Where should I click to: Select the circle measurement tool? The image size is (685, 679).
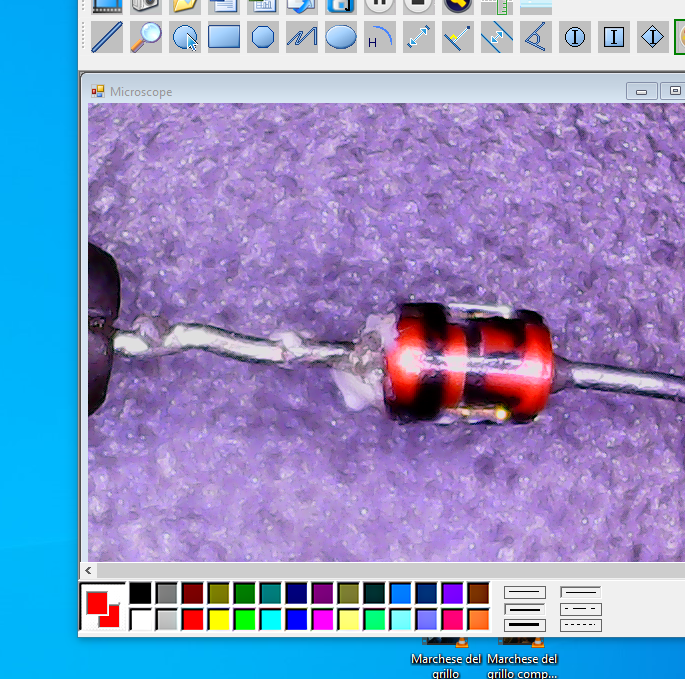pyautogui.click(x=185, y=37)
